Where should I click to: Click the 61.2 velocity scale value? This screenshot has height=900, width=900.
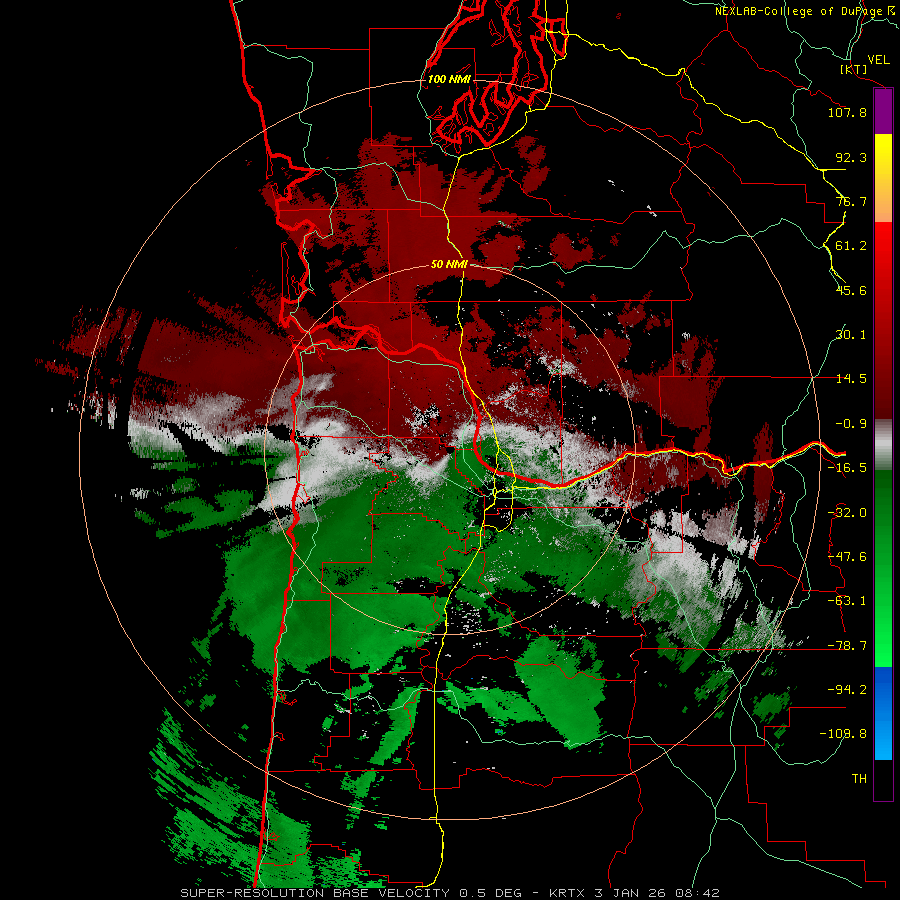pyautogui.click(x=851, y=246)
